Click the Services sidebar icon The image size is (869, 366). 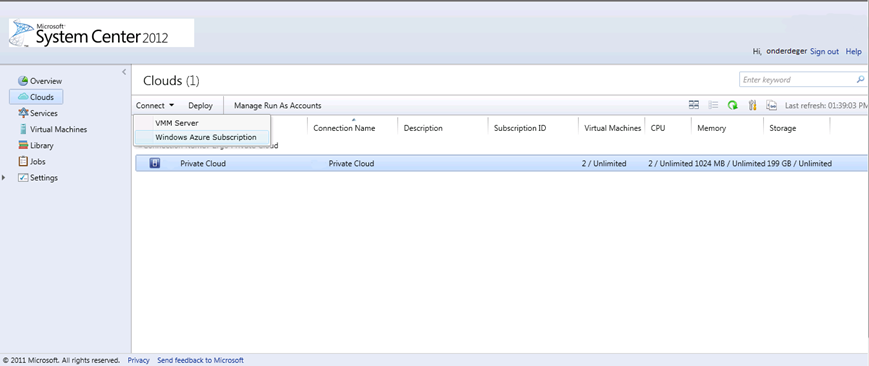pos(23,113)
